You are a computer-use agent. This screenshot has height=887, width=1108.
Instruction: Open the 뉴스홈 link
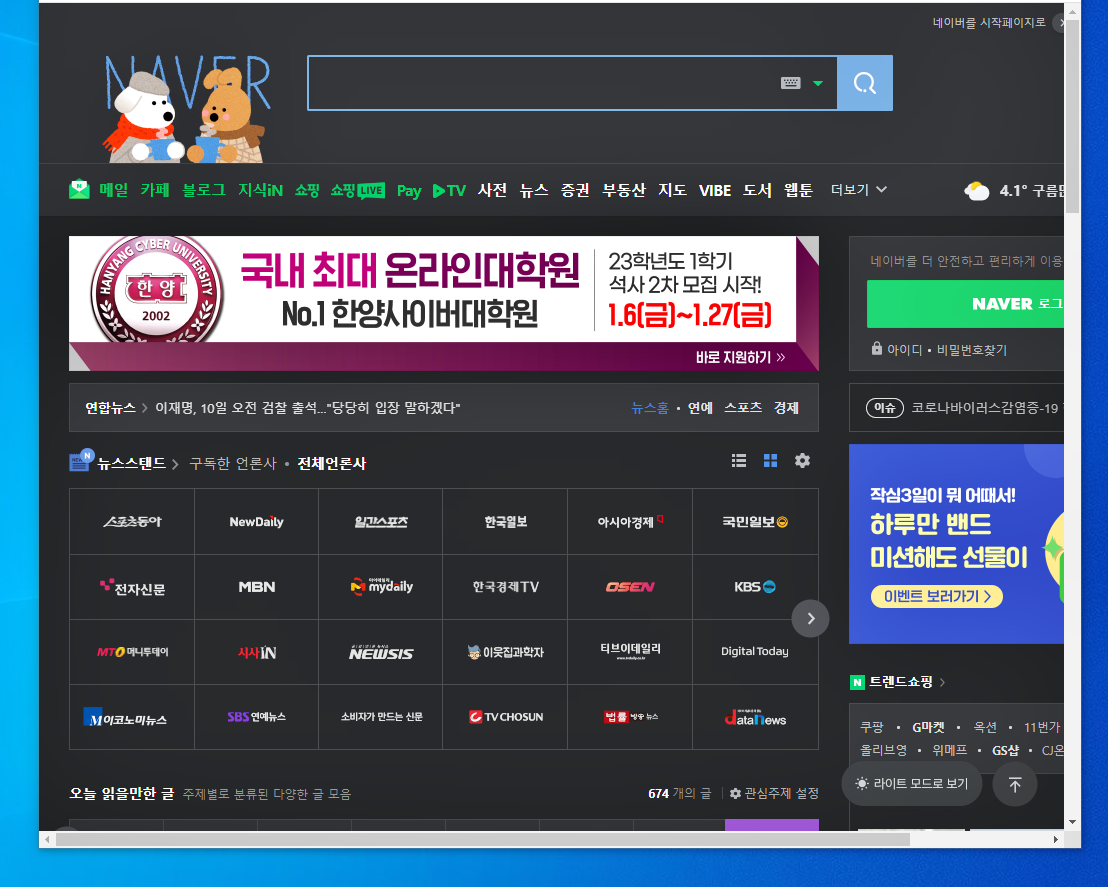(649, 408)
